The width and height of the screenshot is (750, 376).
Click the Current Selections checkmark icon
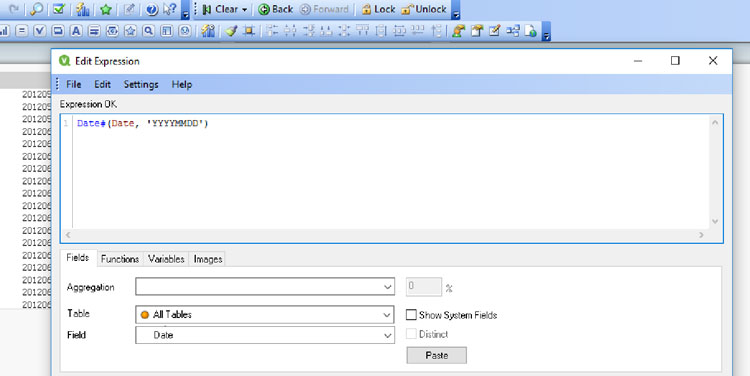pyautogui.click(x=59, y=9)
